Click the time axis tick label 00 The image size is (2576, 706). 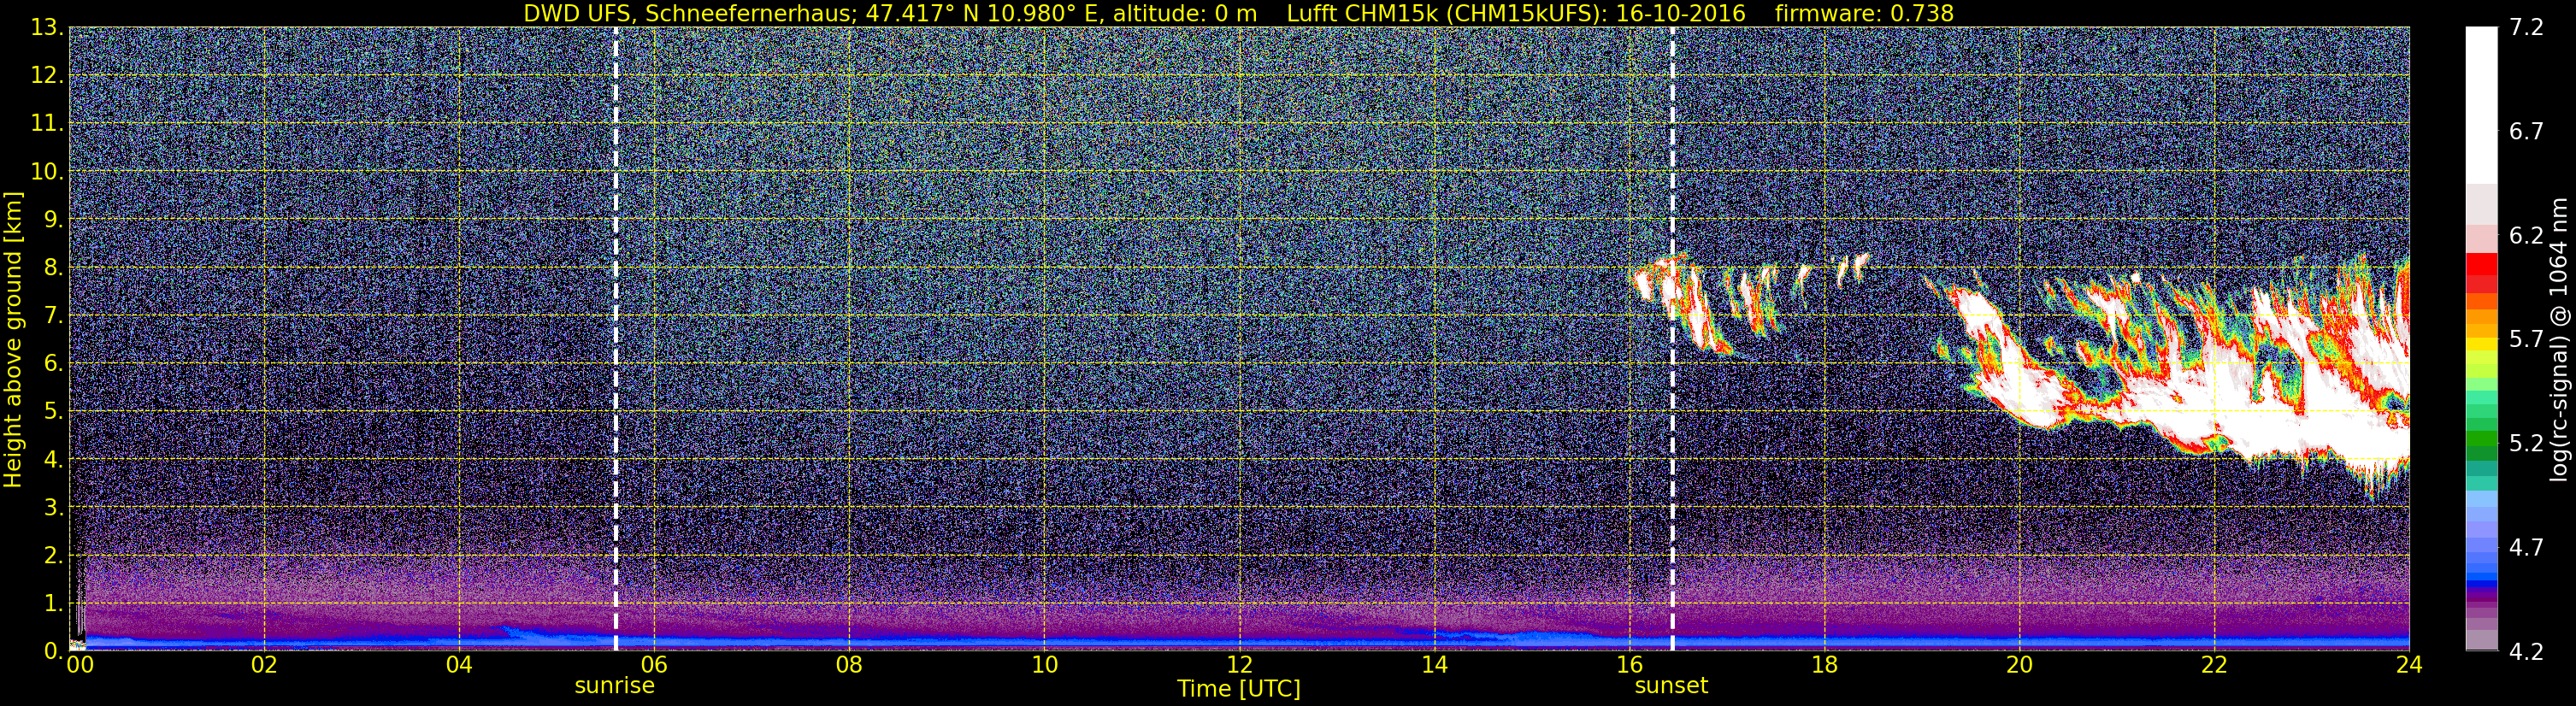point(80,665)
